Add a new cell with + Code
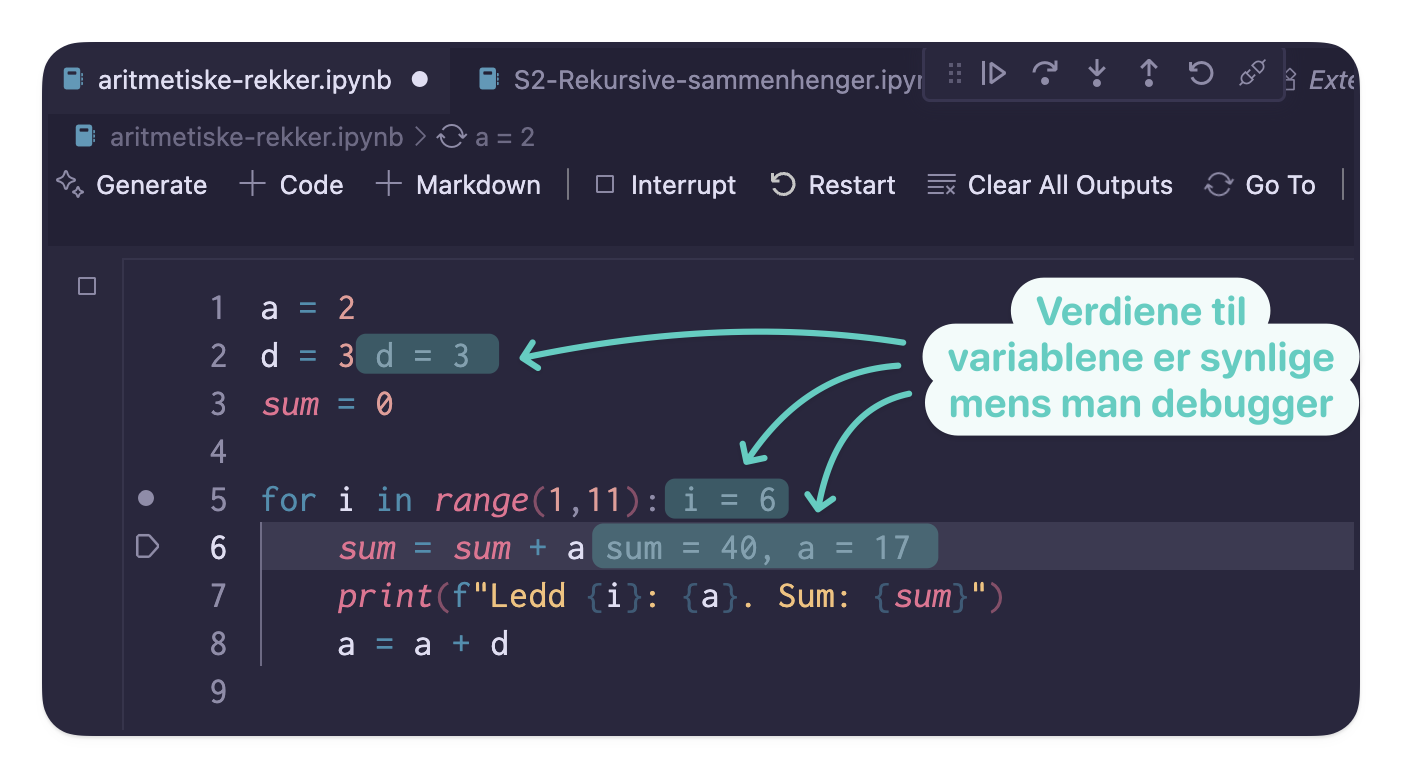1402x778 pixels. (x=291, y=184)
